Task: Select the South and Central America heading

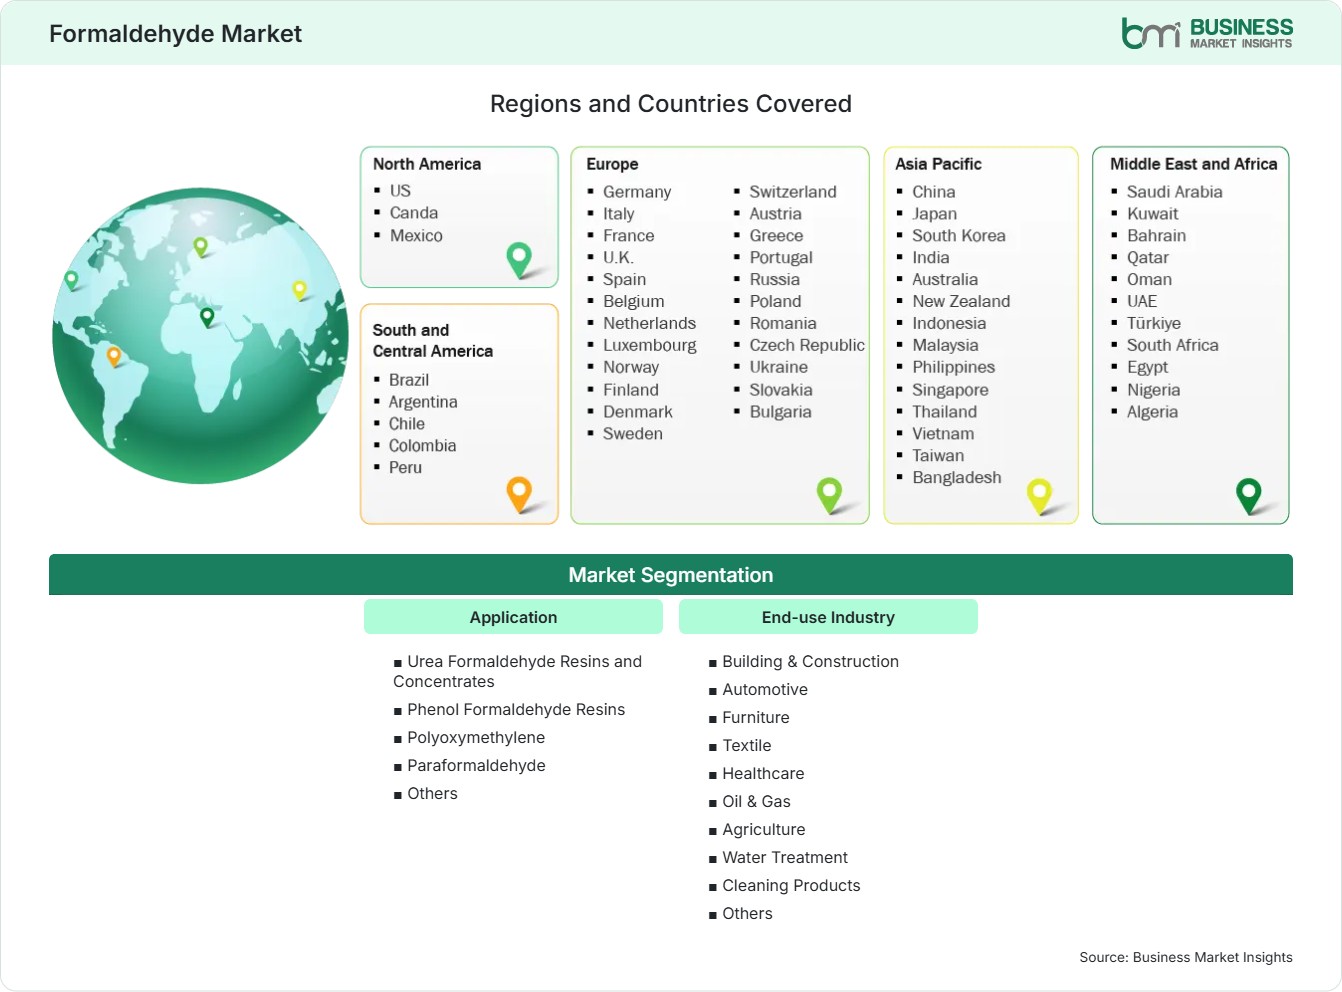Action: [433, 340]
